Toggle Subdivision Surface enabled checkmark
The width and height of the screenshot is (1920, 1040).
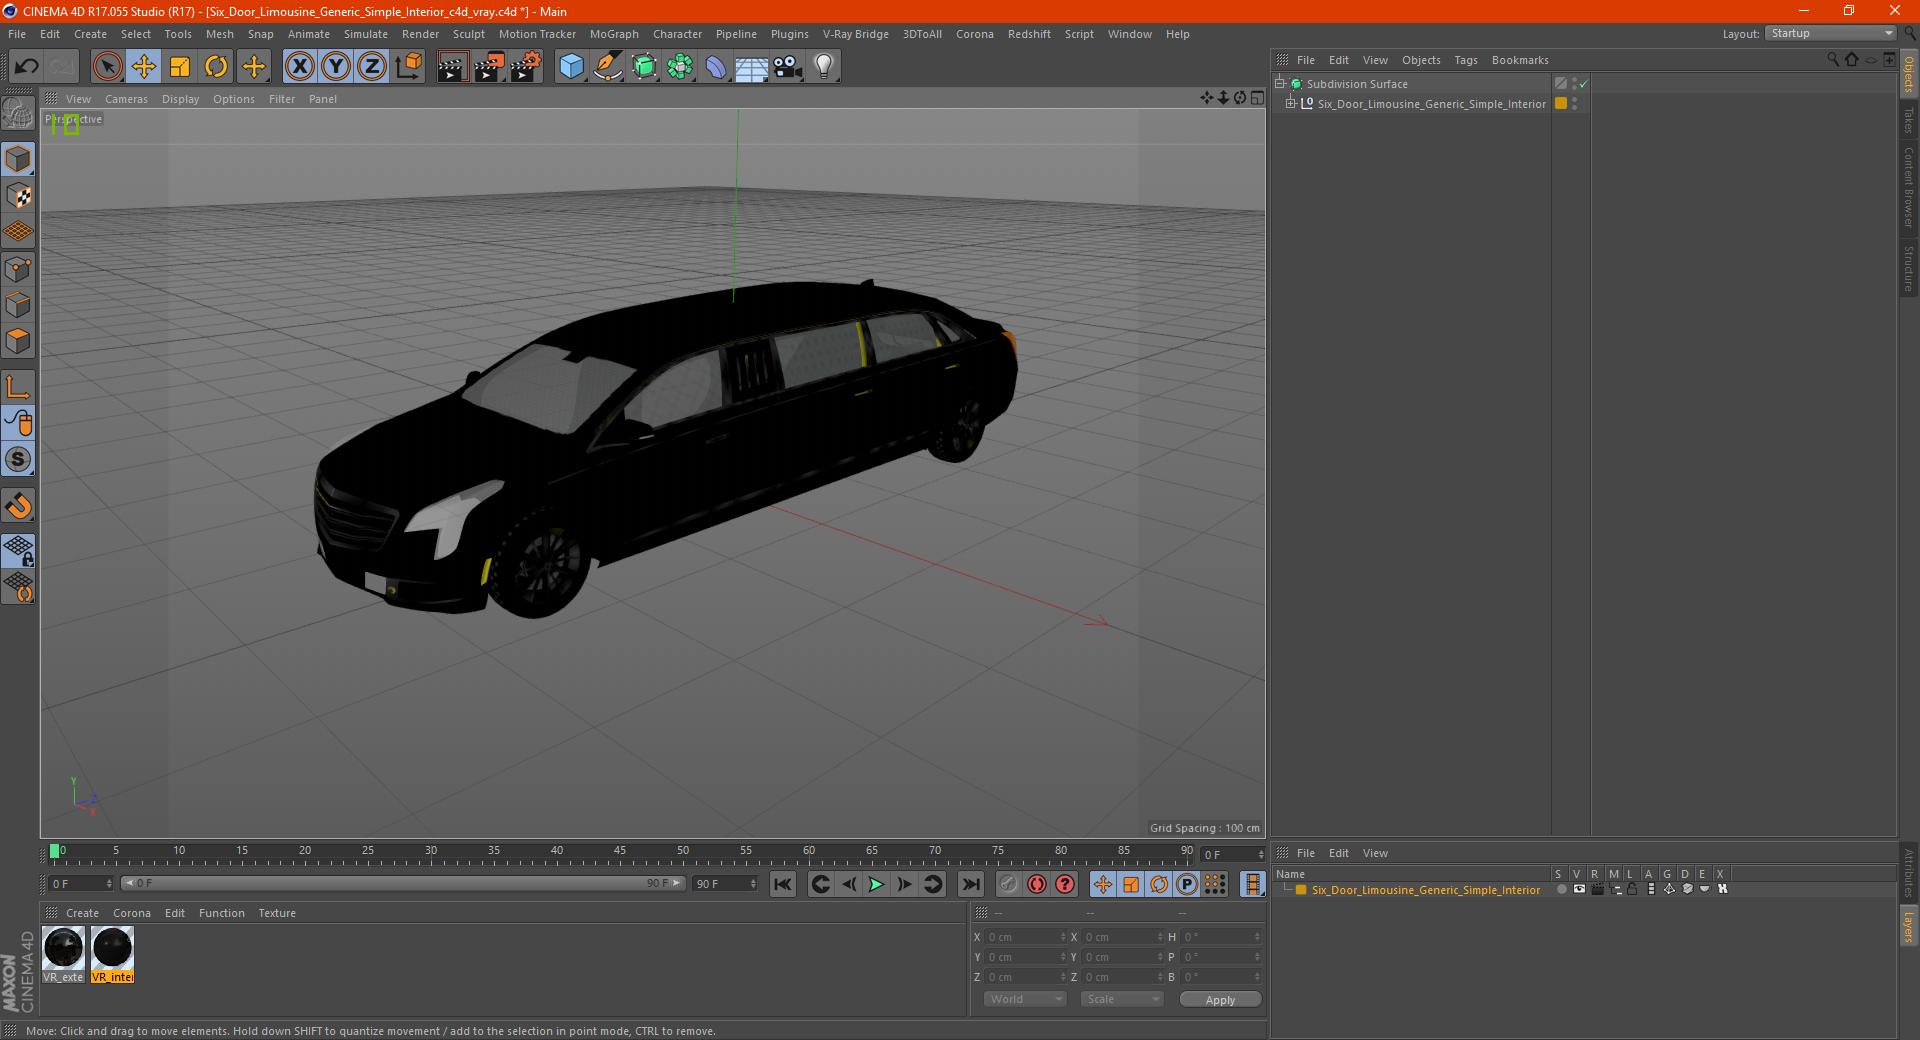[1583, 84]
